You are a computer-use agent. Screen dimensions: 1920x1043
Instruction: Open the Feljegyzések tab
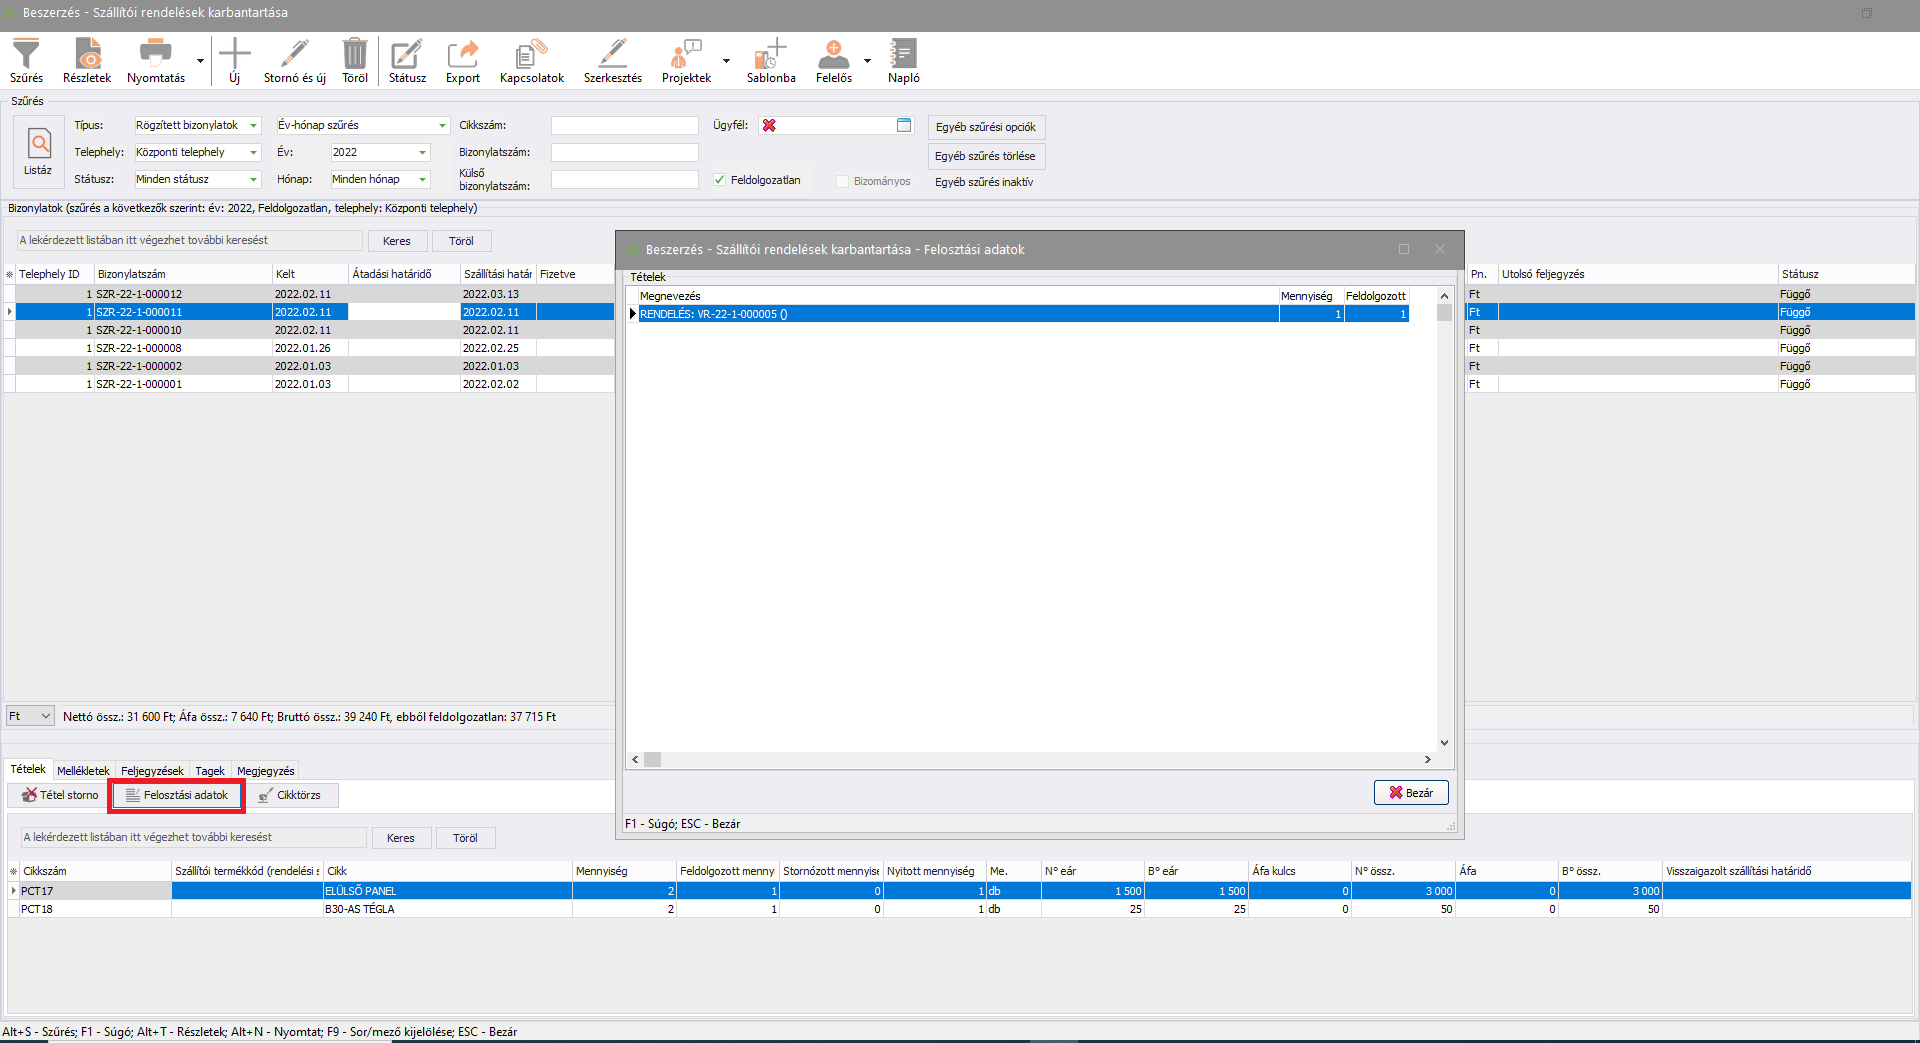click(152, 771)
